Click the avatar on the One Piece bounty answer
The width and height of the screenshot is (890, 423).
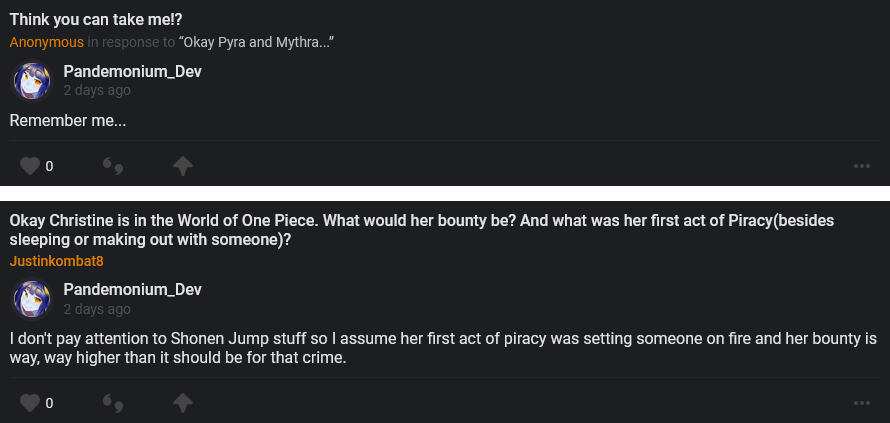(x=31, y=299)
